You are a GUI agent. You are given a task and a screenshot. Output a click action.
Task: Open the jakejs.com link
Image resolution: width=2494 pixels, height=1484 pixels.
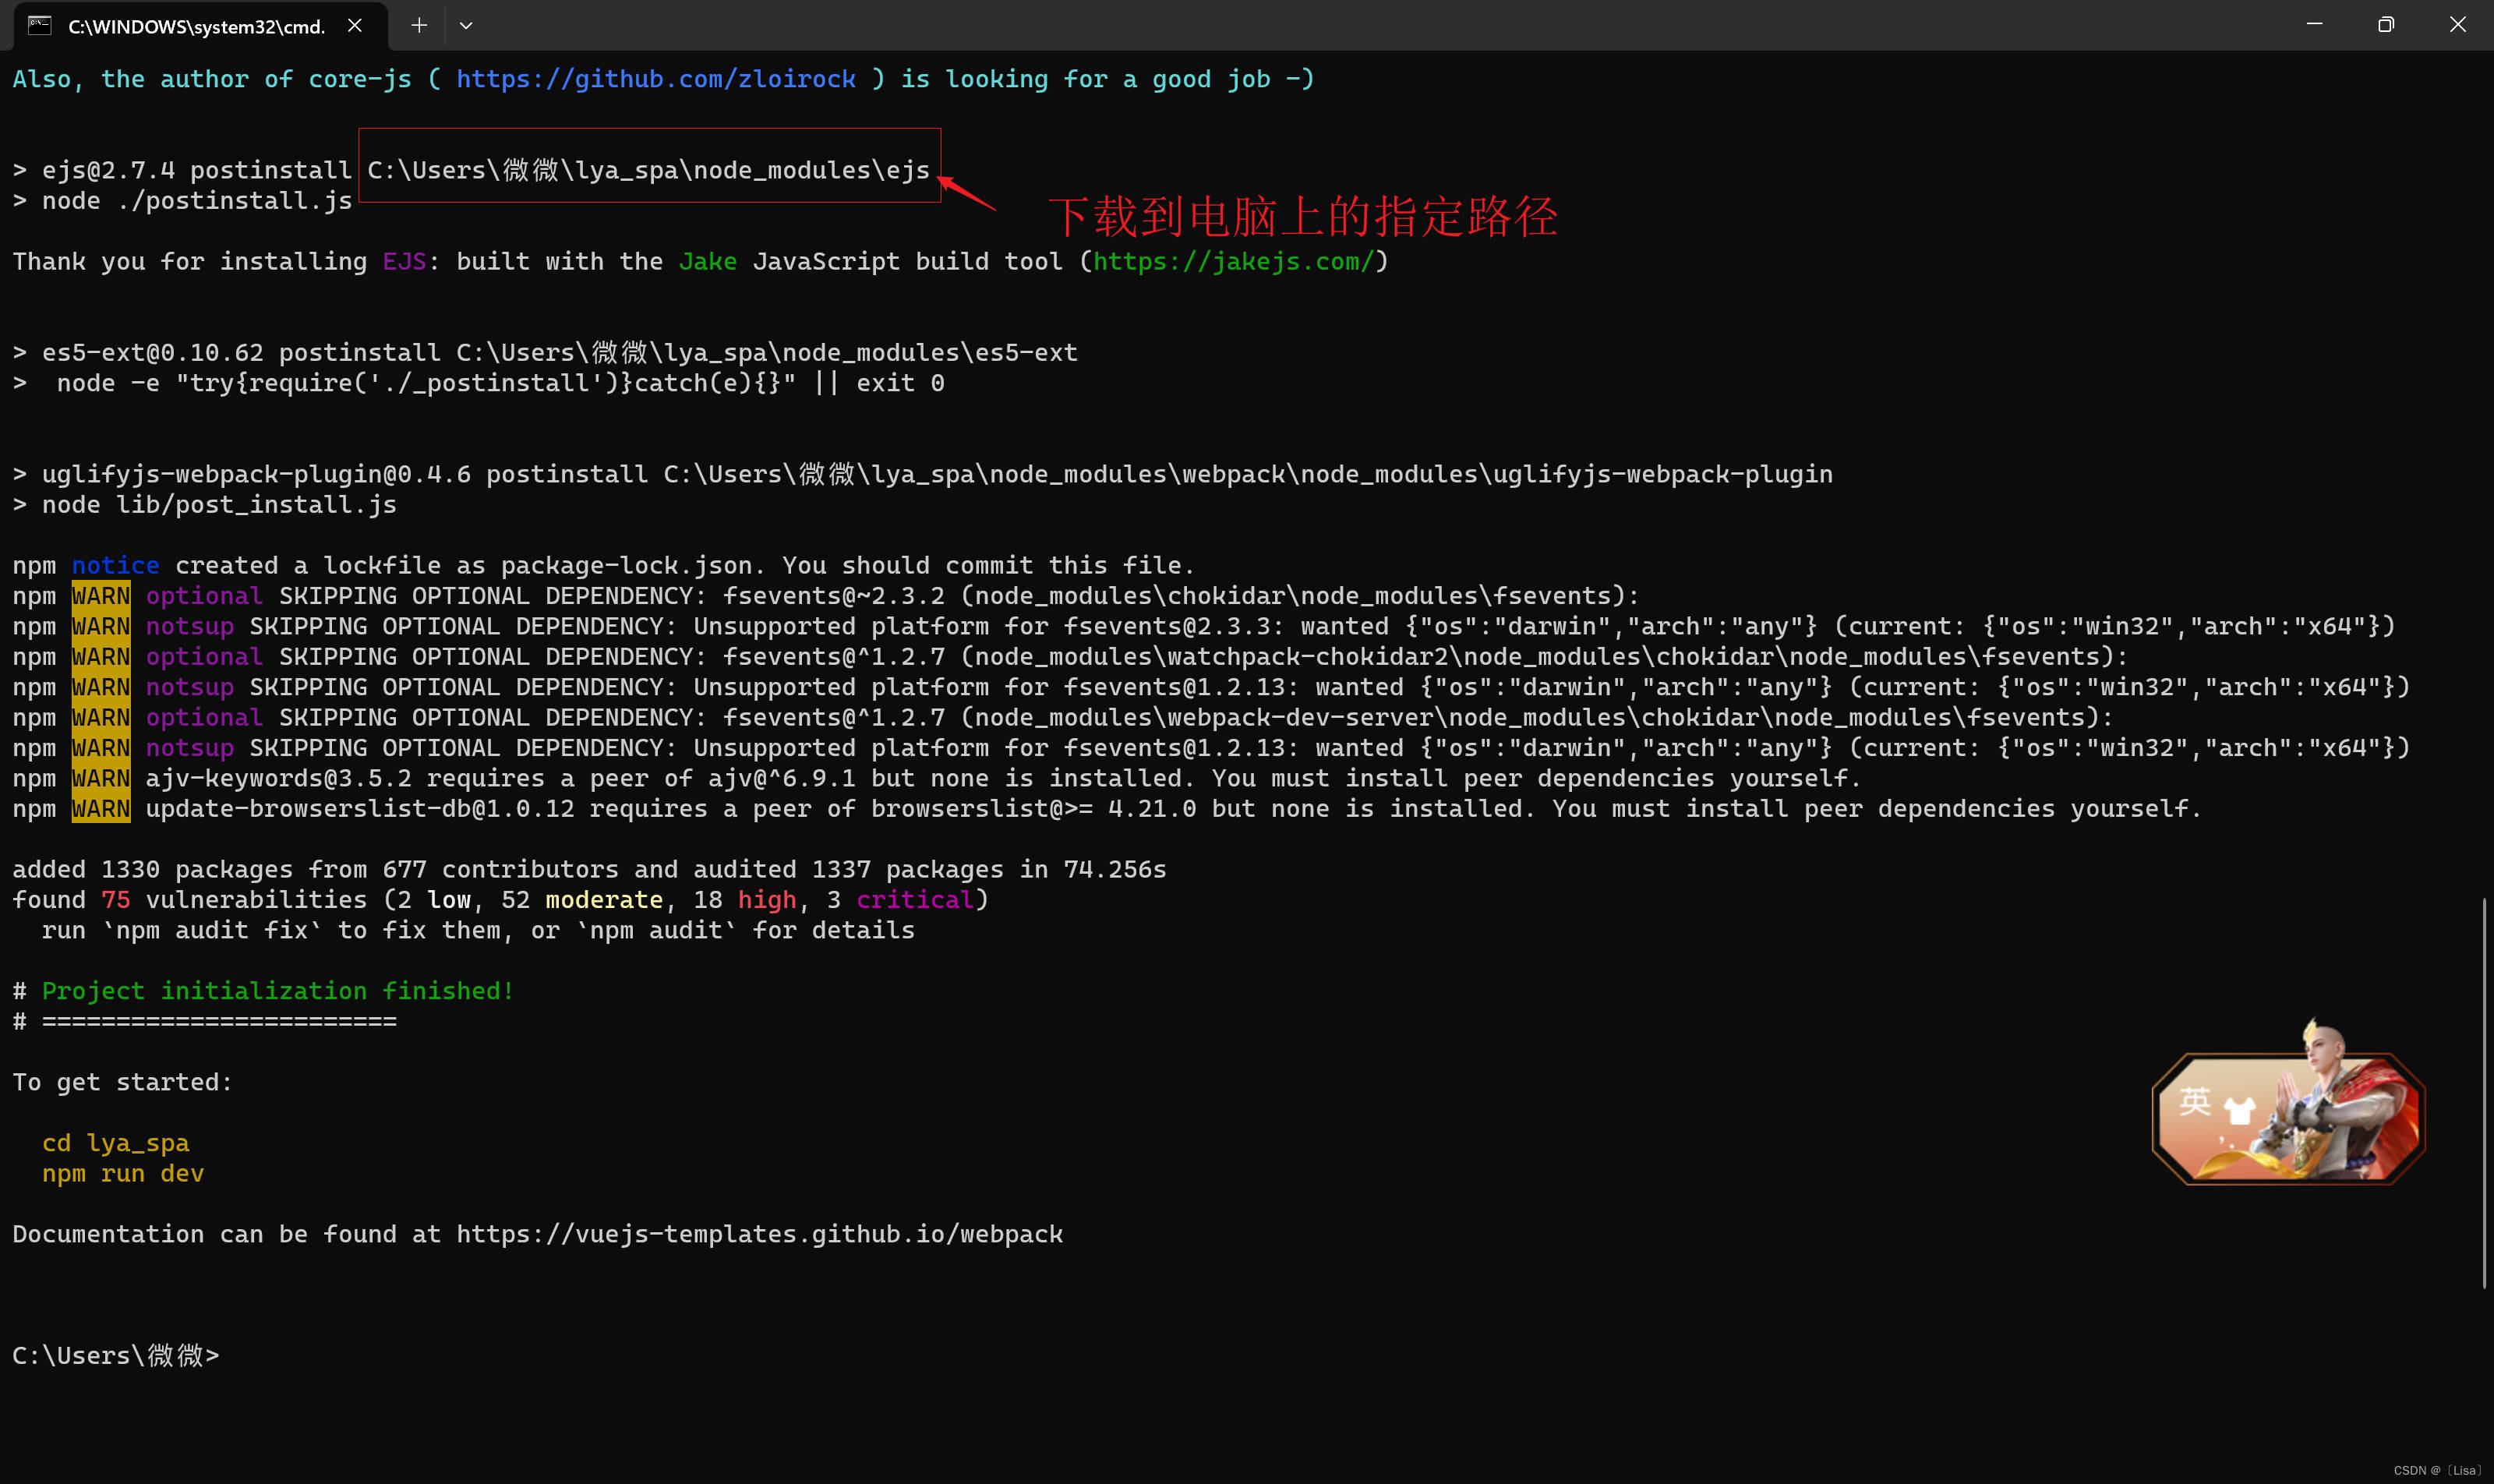tap(1232, 262)
